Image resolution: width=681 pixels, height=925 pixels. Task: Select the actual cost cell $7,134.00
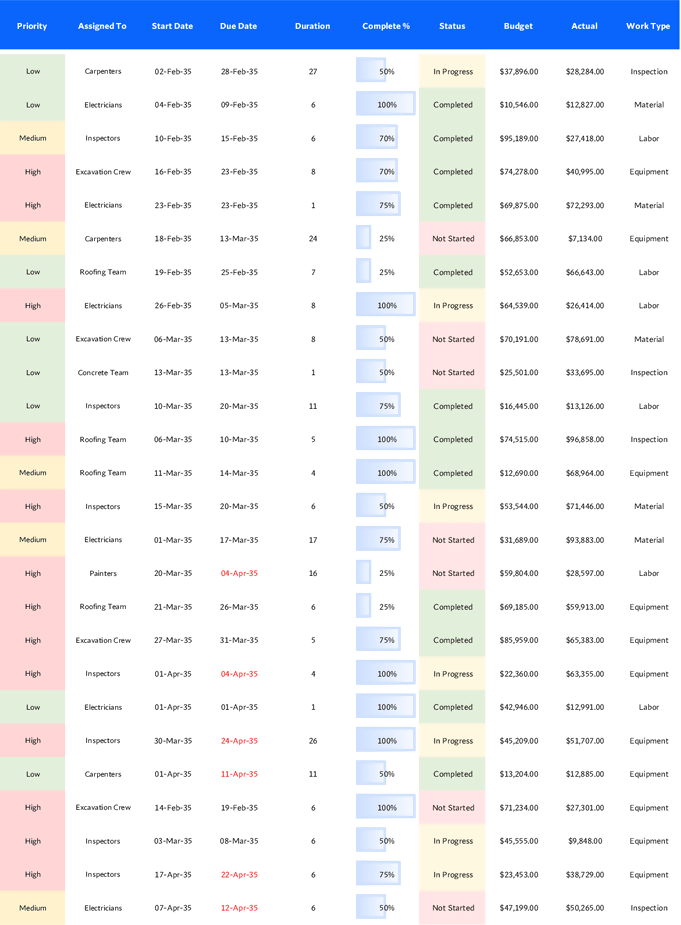point(584,239)
